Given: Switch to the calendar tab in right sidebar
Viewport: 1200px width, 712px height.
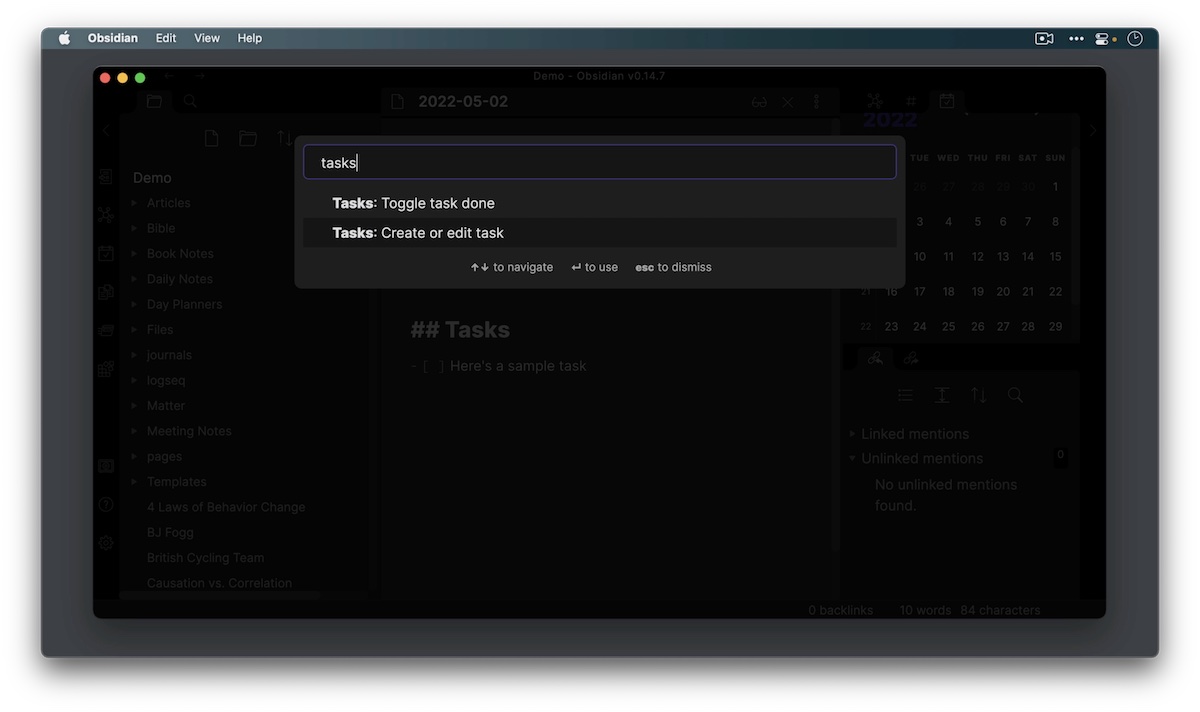Looking at the screenshot, I should pyautogui.click(x=946, y=101).
